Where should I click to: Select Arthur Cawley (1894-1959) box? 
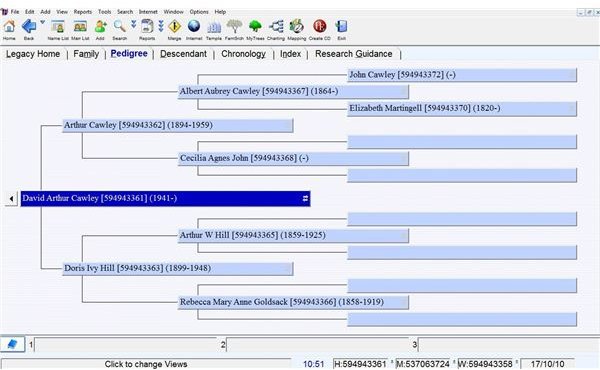point(178,126)
